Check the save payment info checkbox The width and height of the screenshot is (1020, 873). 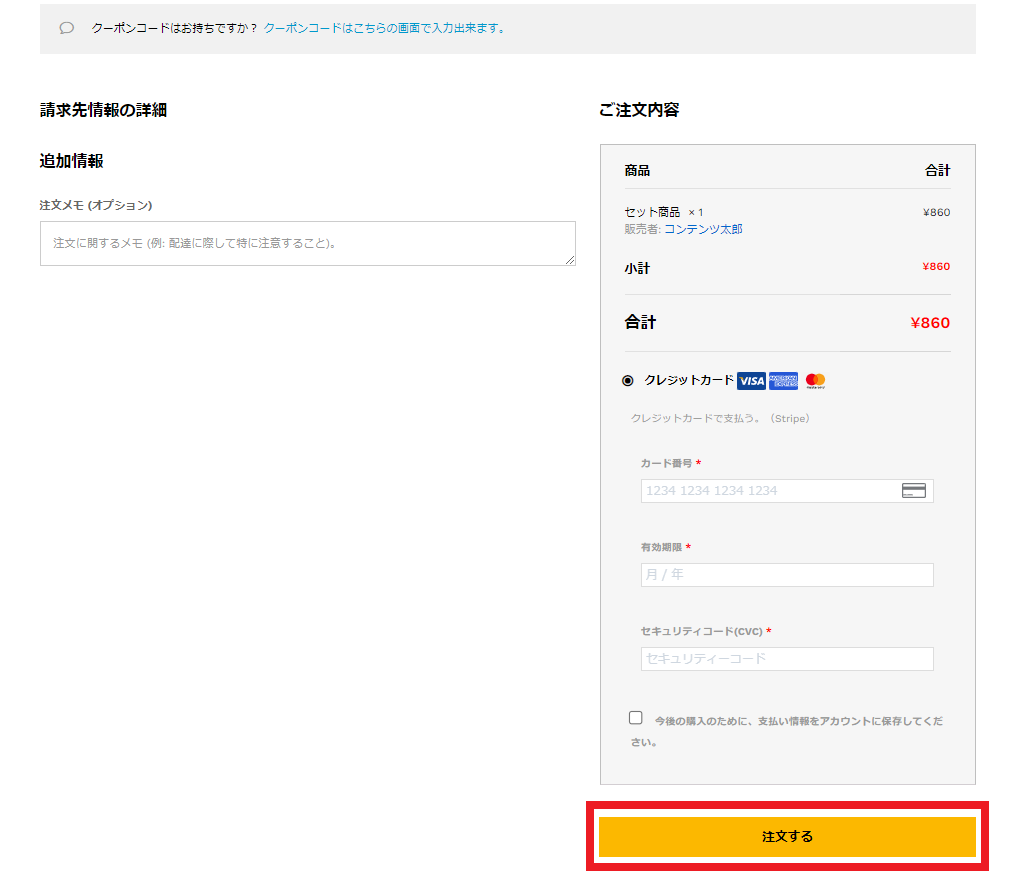coord(636,718)
